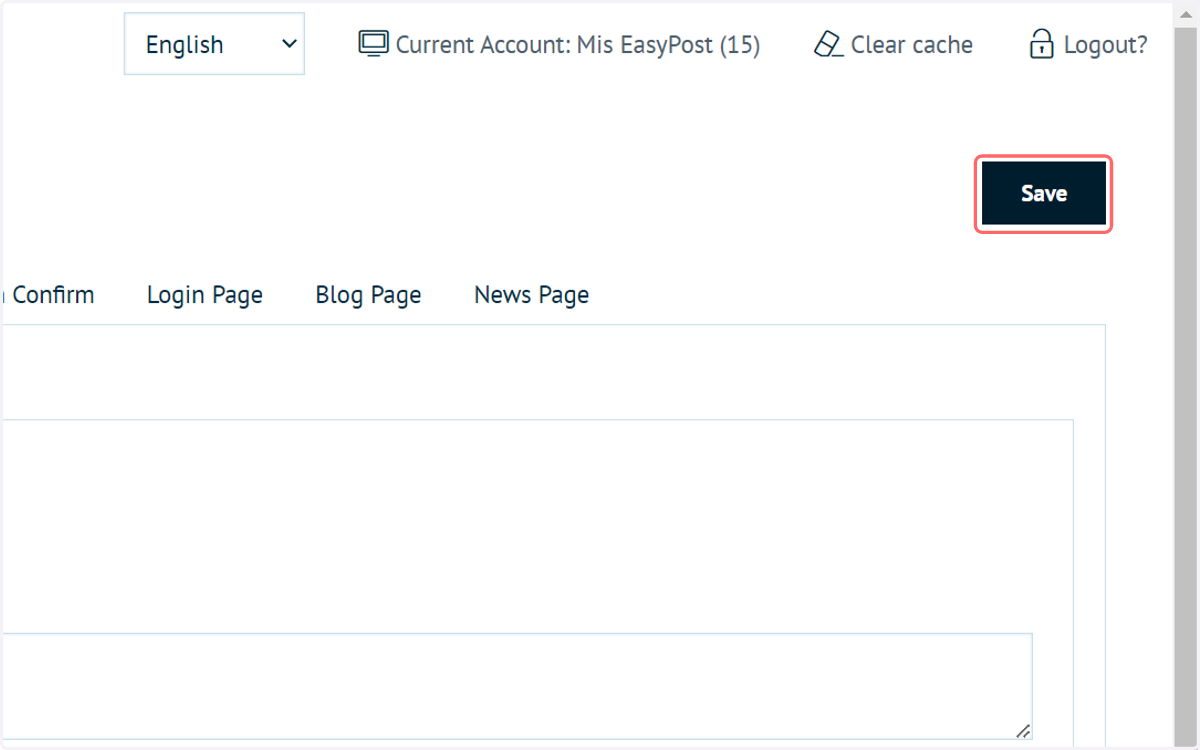The image size is (1200, 750).
Task: Click the resize handle of the lower text area
Action: point(1023,731)
